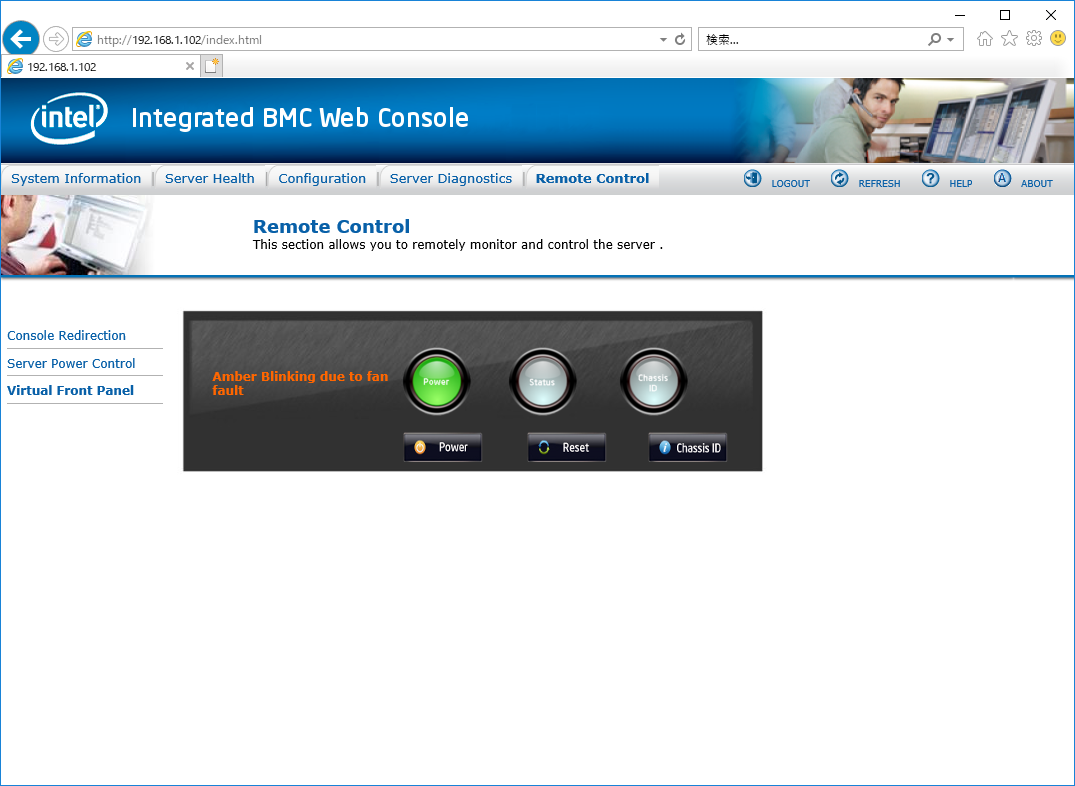Go to Server Diagnostics tab
This screenshot has height=786, width=1075.
pyautogui.click(x=450, y=179)
